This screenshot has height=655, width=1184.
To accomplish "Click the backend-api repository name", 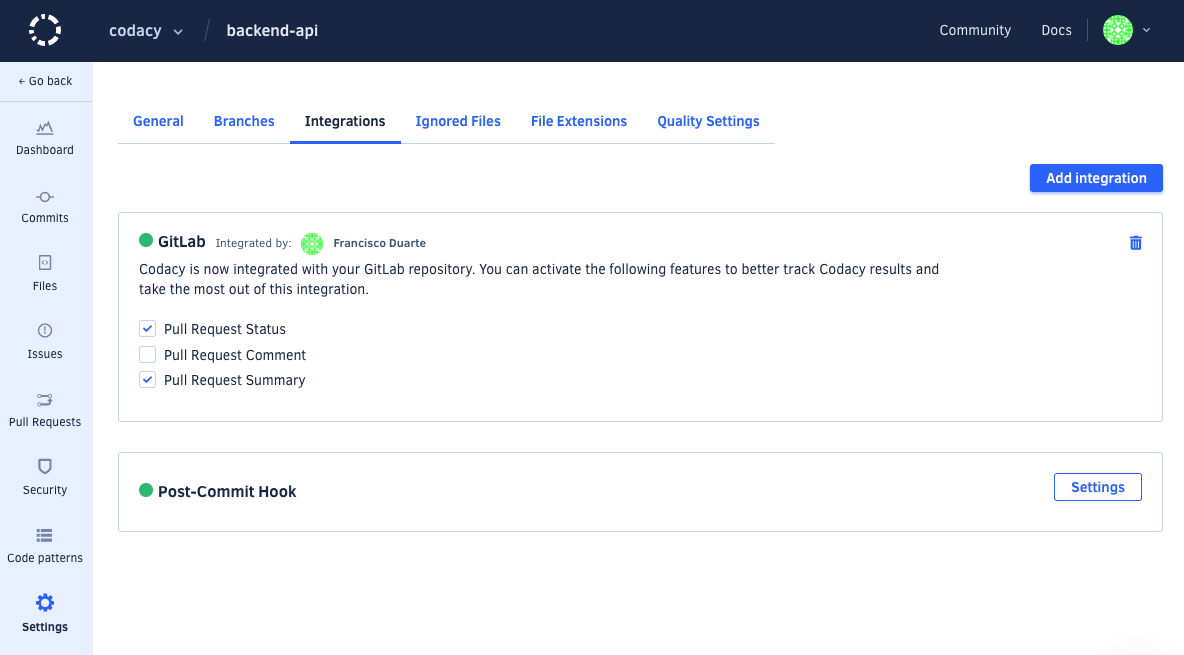I will pos(272,31).
